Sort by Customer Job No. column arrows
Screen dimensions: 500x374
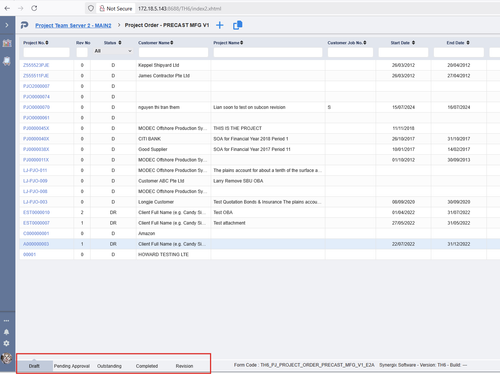point(365,43)
